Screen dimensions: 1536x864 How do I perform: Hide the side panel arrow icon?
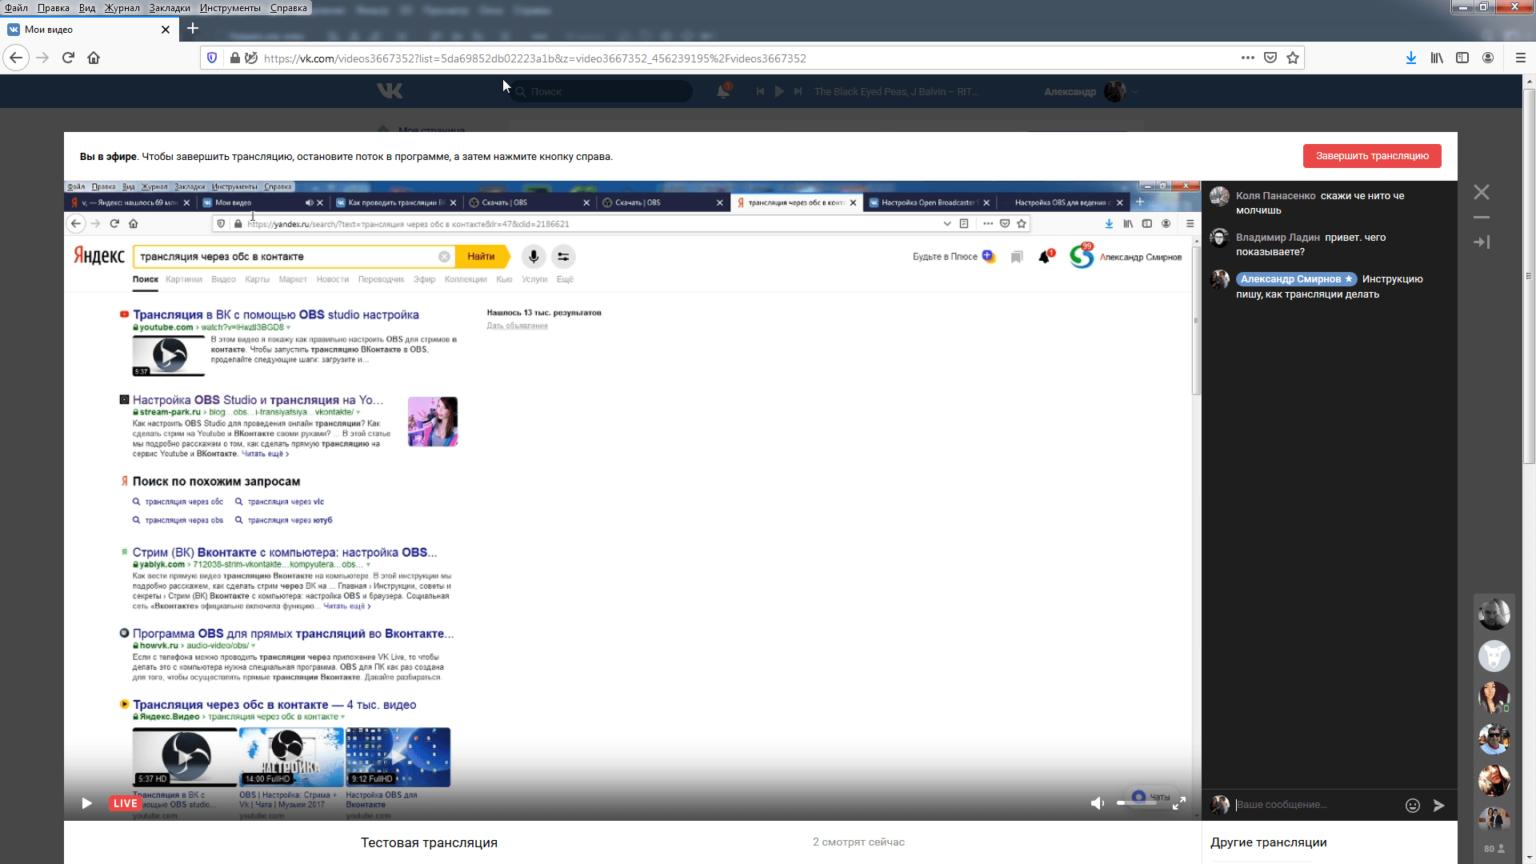point(1482,242)
